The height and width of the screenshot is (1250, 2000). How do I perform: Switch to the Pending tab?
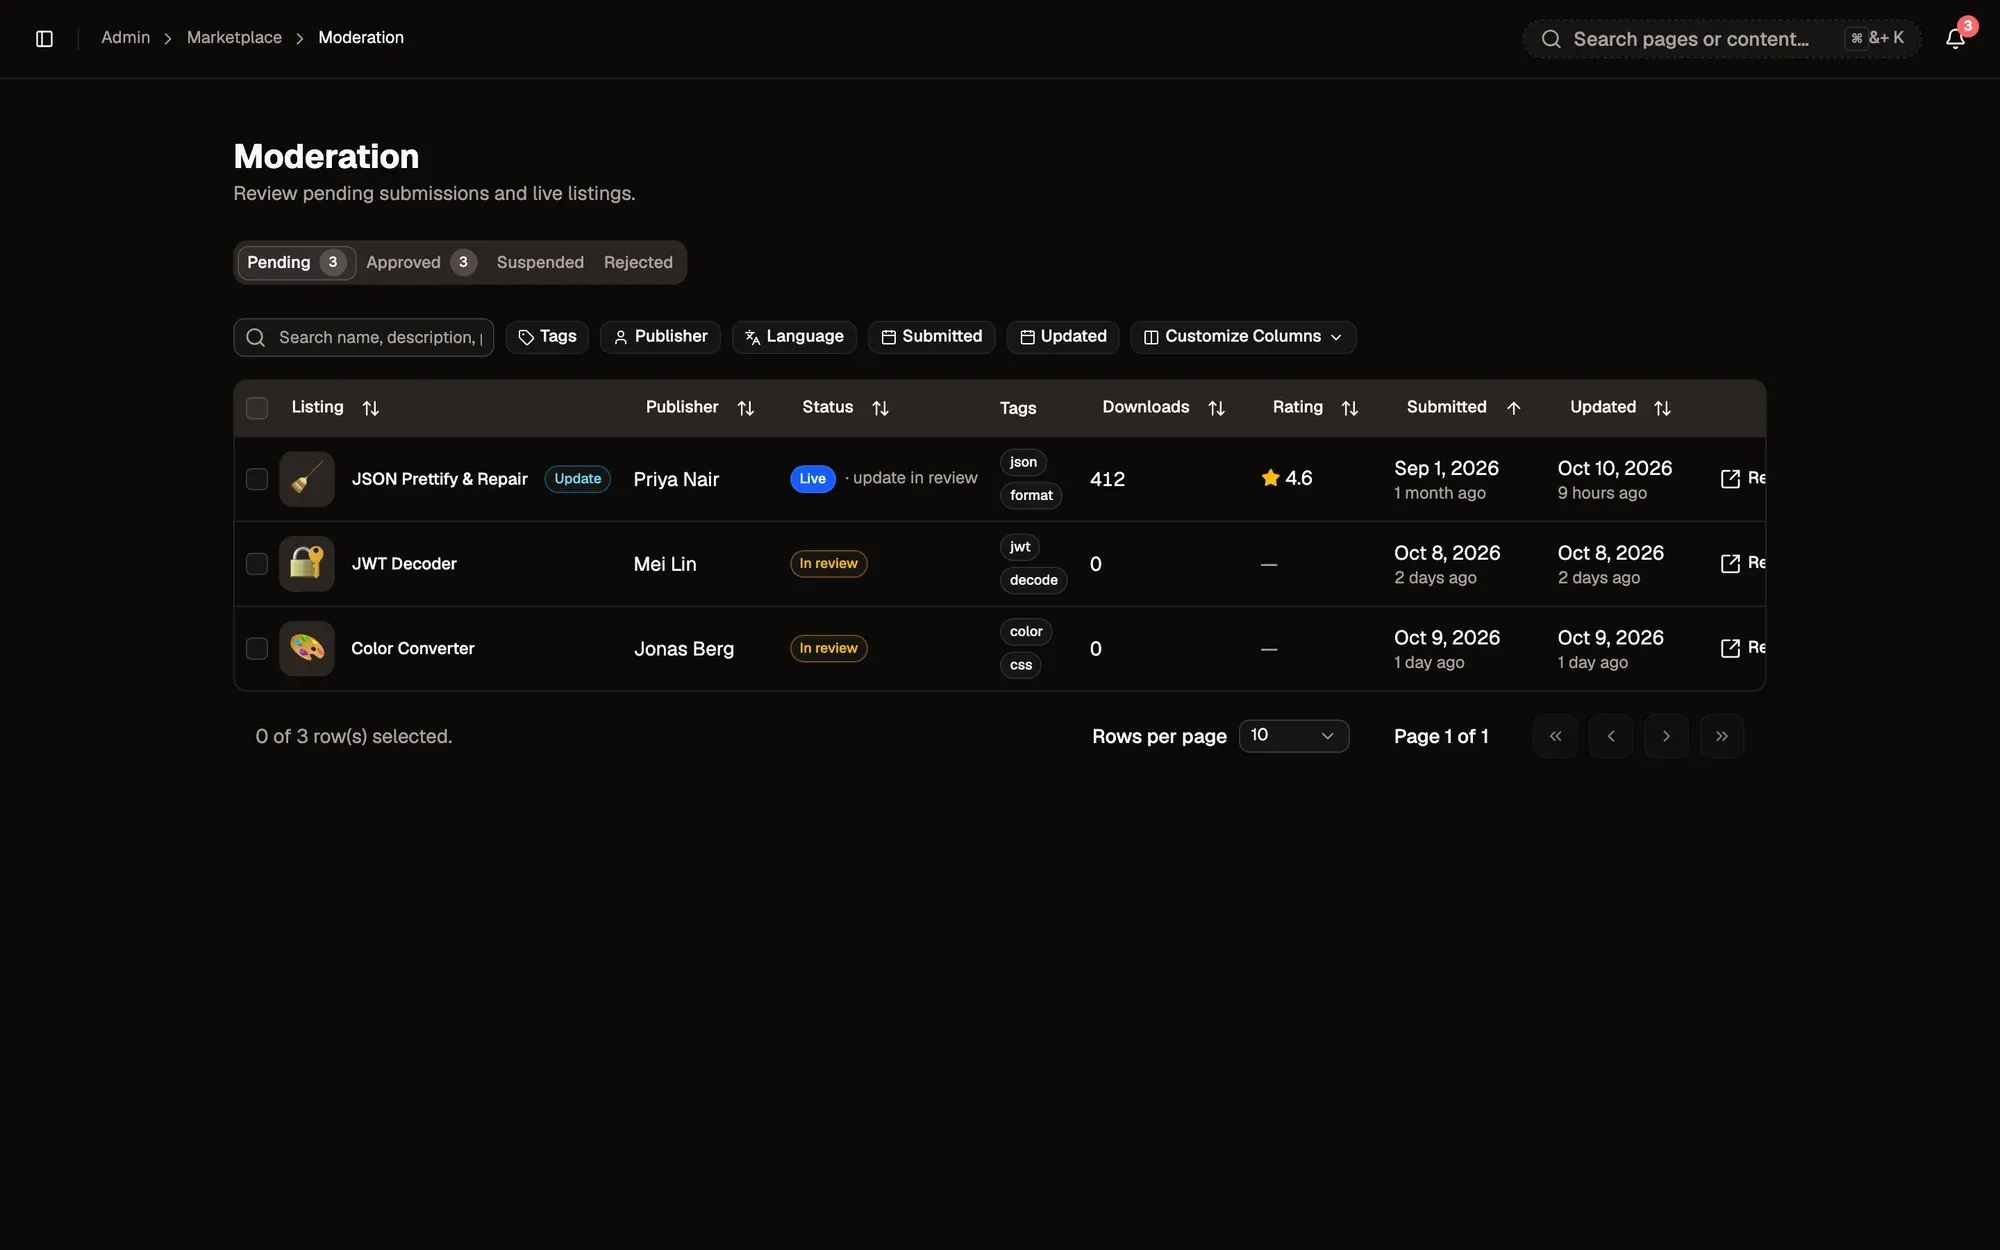tap(296, 262)
